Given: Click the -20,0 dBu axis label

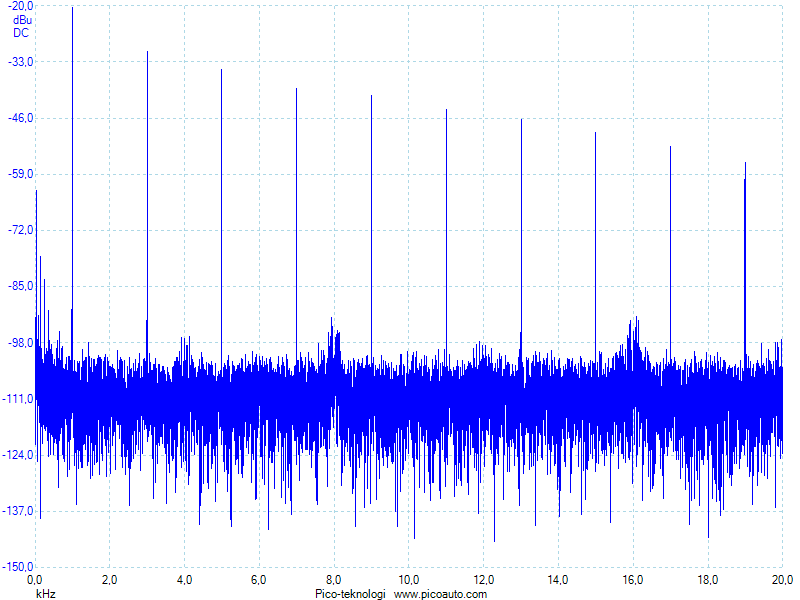Looking at the screenshot, I should tap(20, 6).
